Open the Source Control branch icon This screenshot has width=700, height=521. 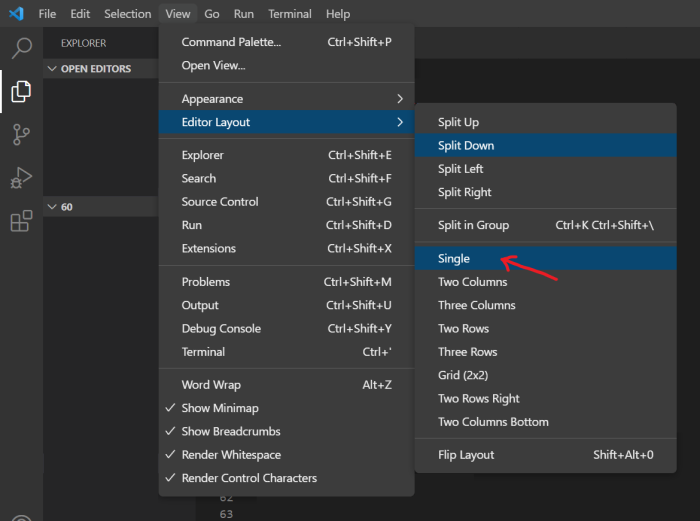[21, 134]
